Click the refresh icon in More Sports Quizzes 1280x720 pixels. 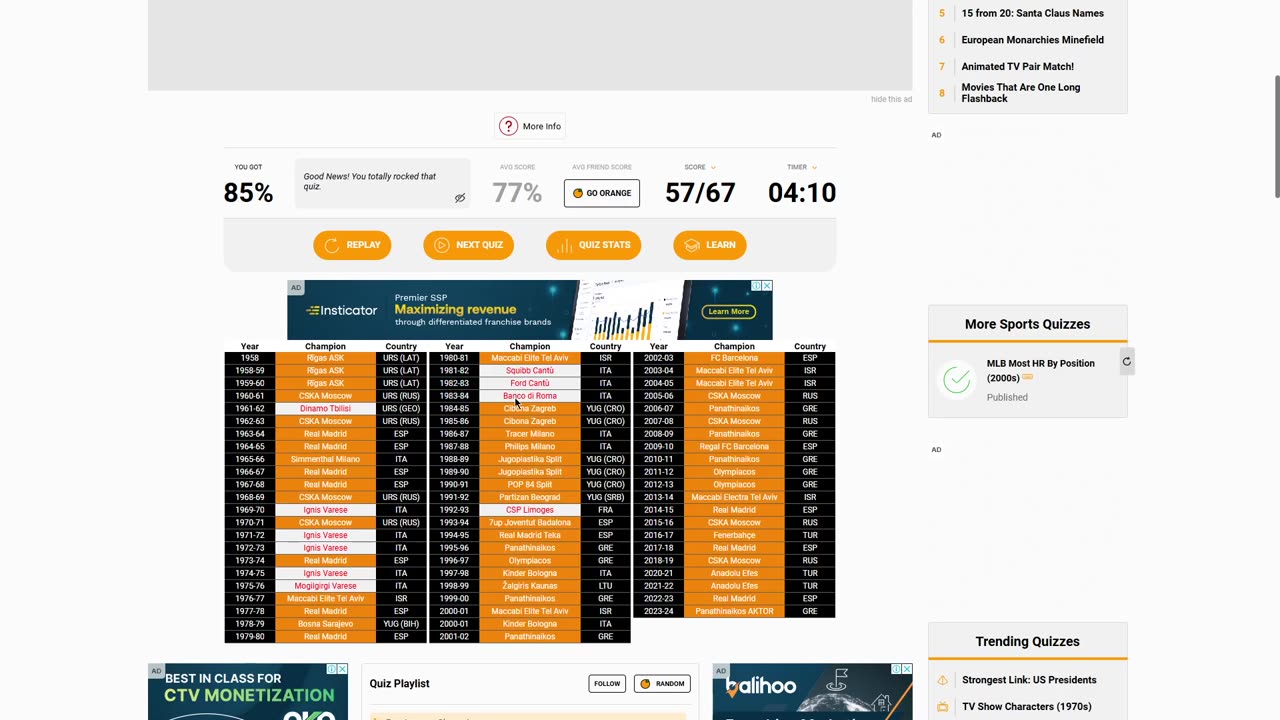click(x=1126, y=362)
